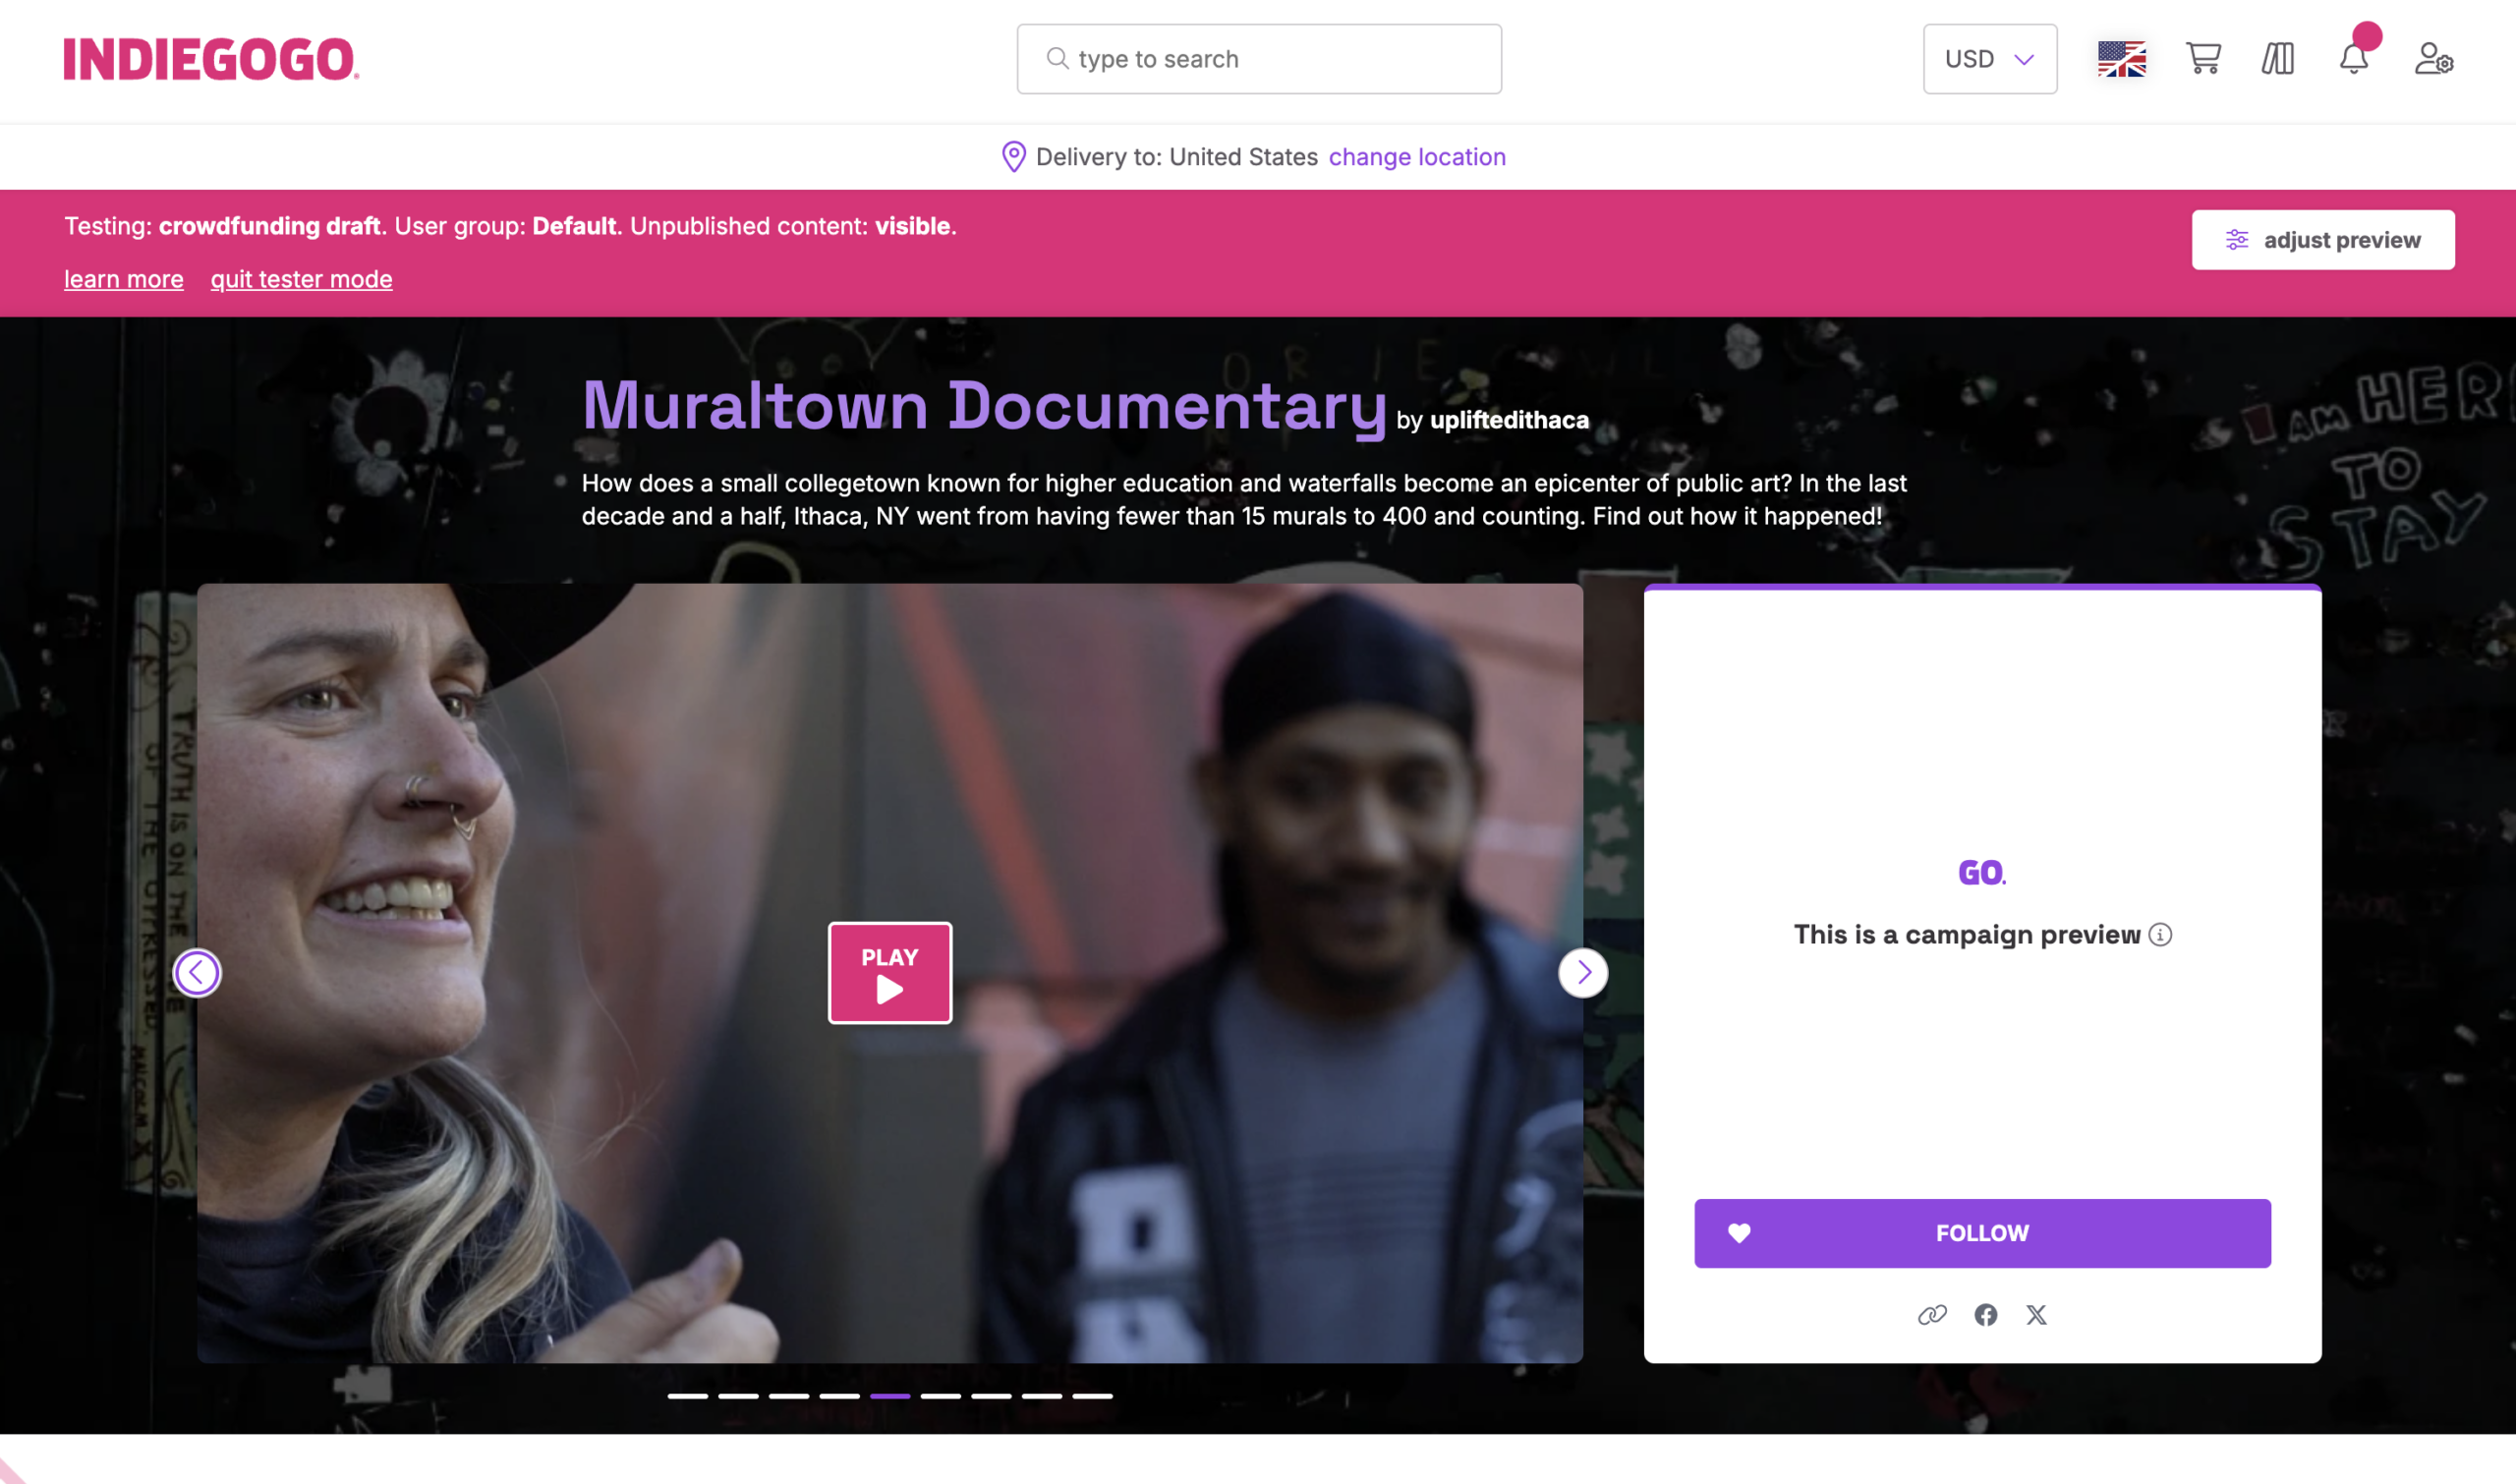Click the notifications bell icon
The height and width of the screenshot is (1484, 2516).
pyautogui.click(x=2353, y=58)
